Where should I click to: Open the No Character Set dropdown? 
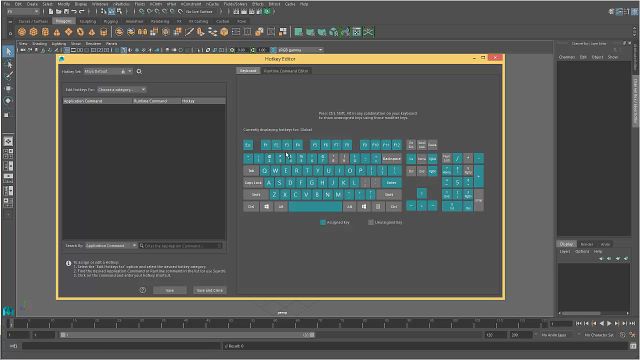pos(599,335)
